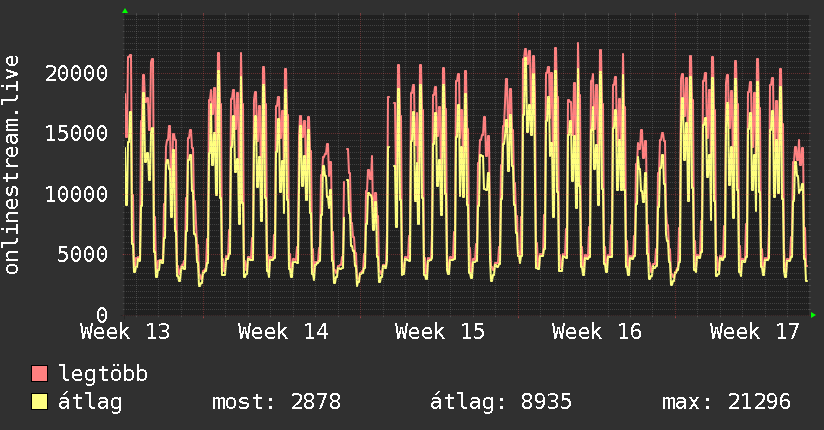Select the átlag legend label beside yellow swatch
824x430 pixels.
pyautogui.click(x=91, y=402)
